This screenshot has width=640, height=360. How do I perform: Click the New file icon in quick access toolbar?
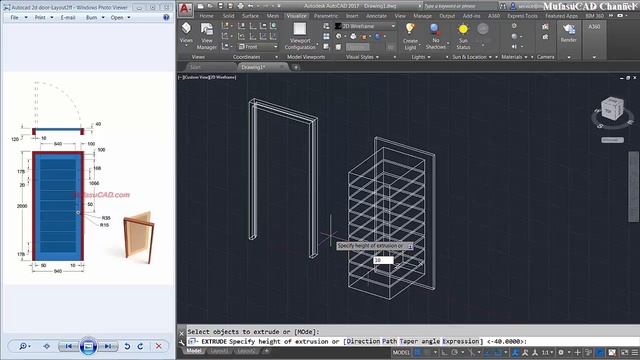coord(200,6)
